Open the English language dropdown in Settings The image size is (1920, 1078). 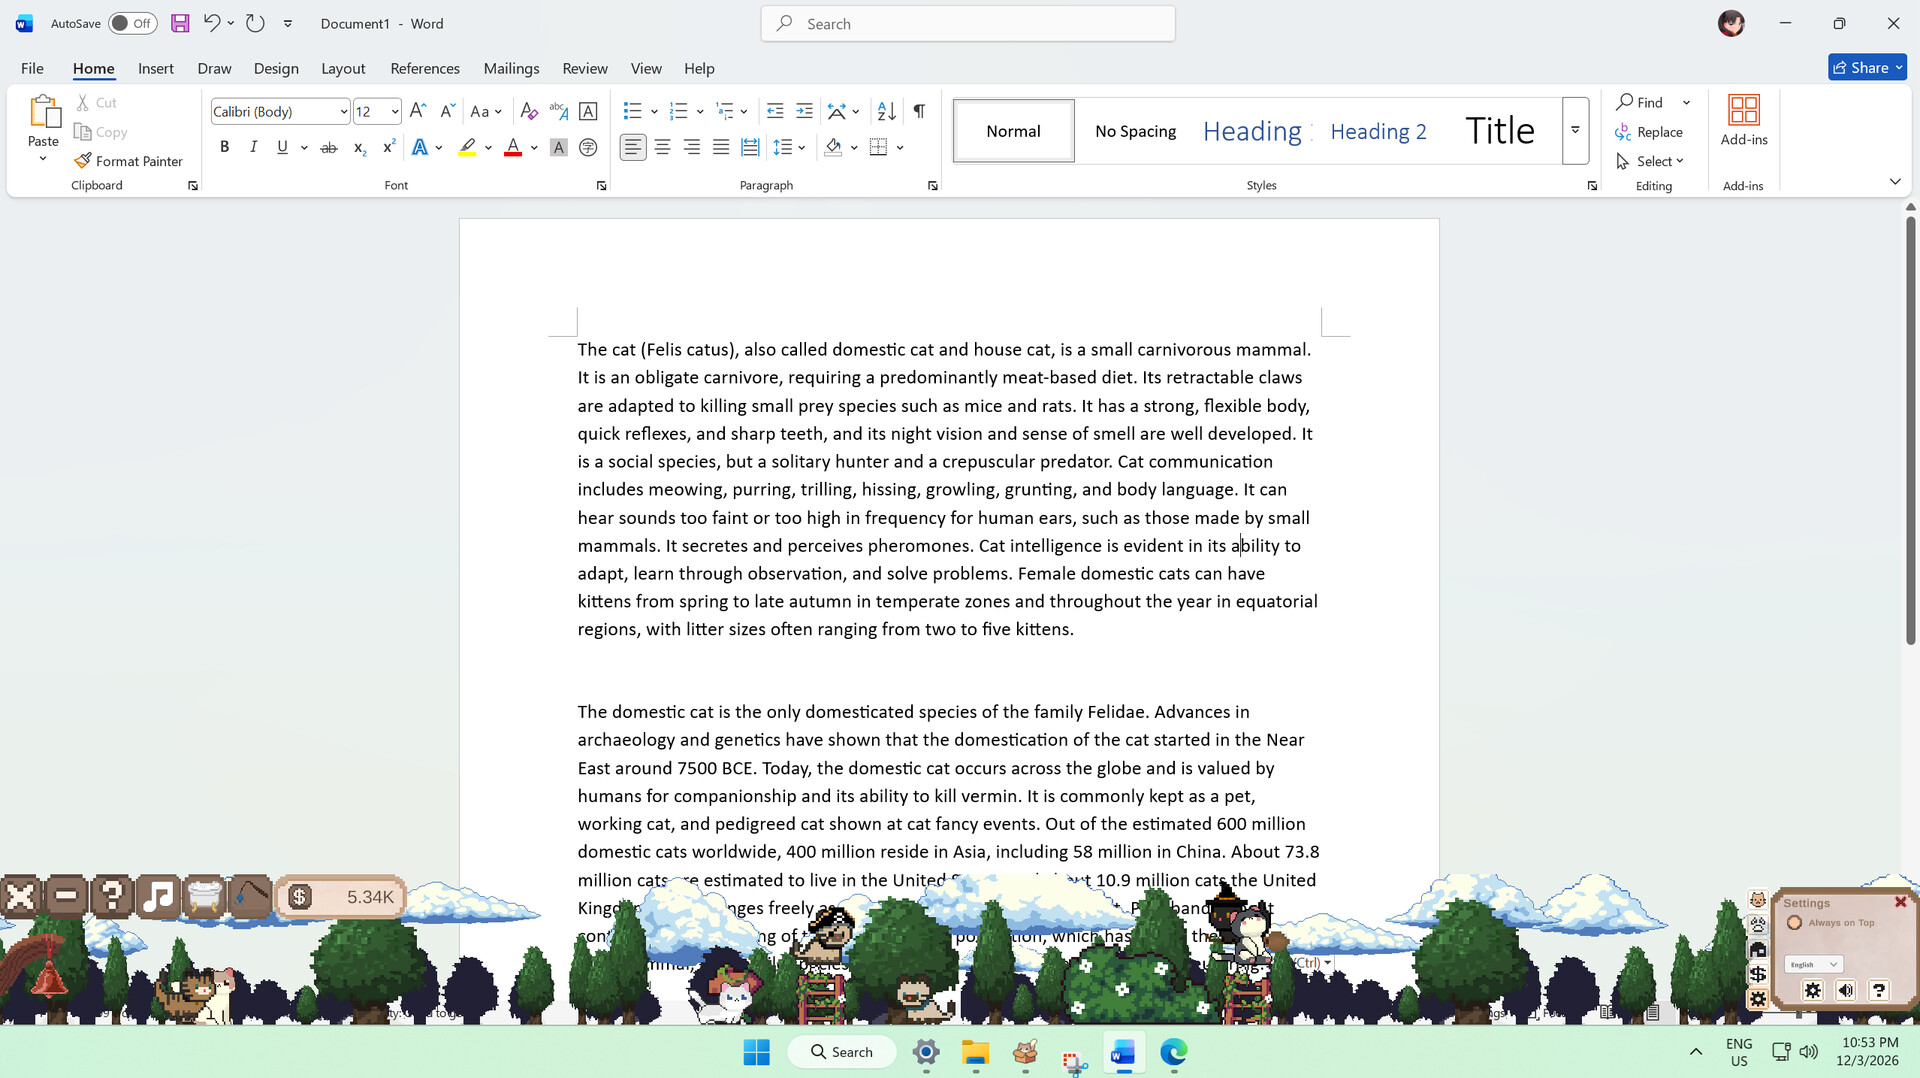(1813, 964)
